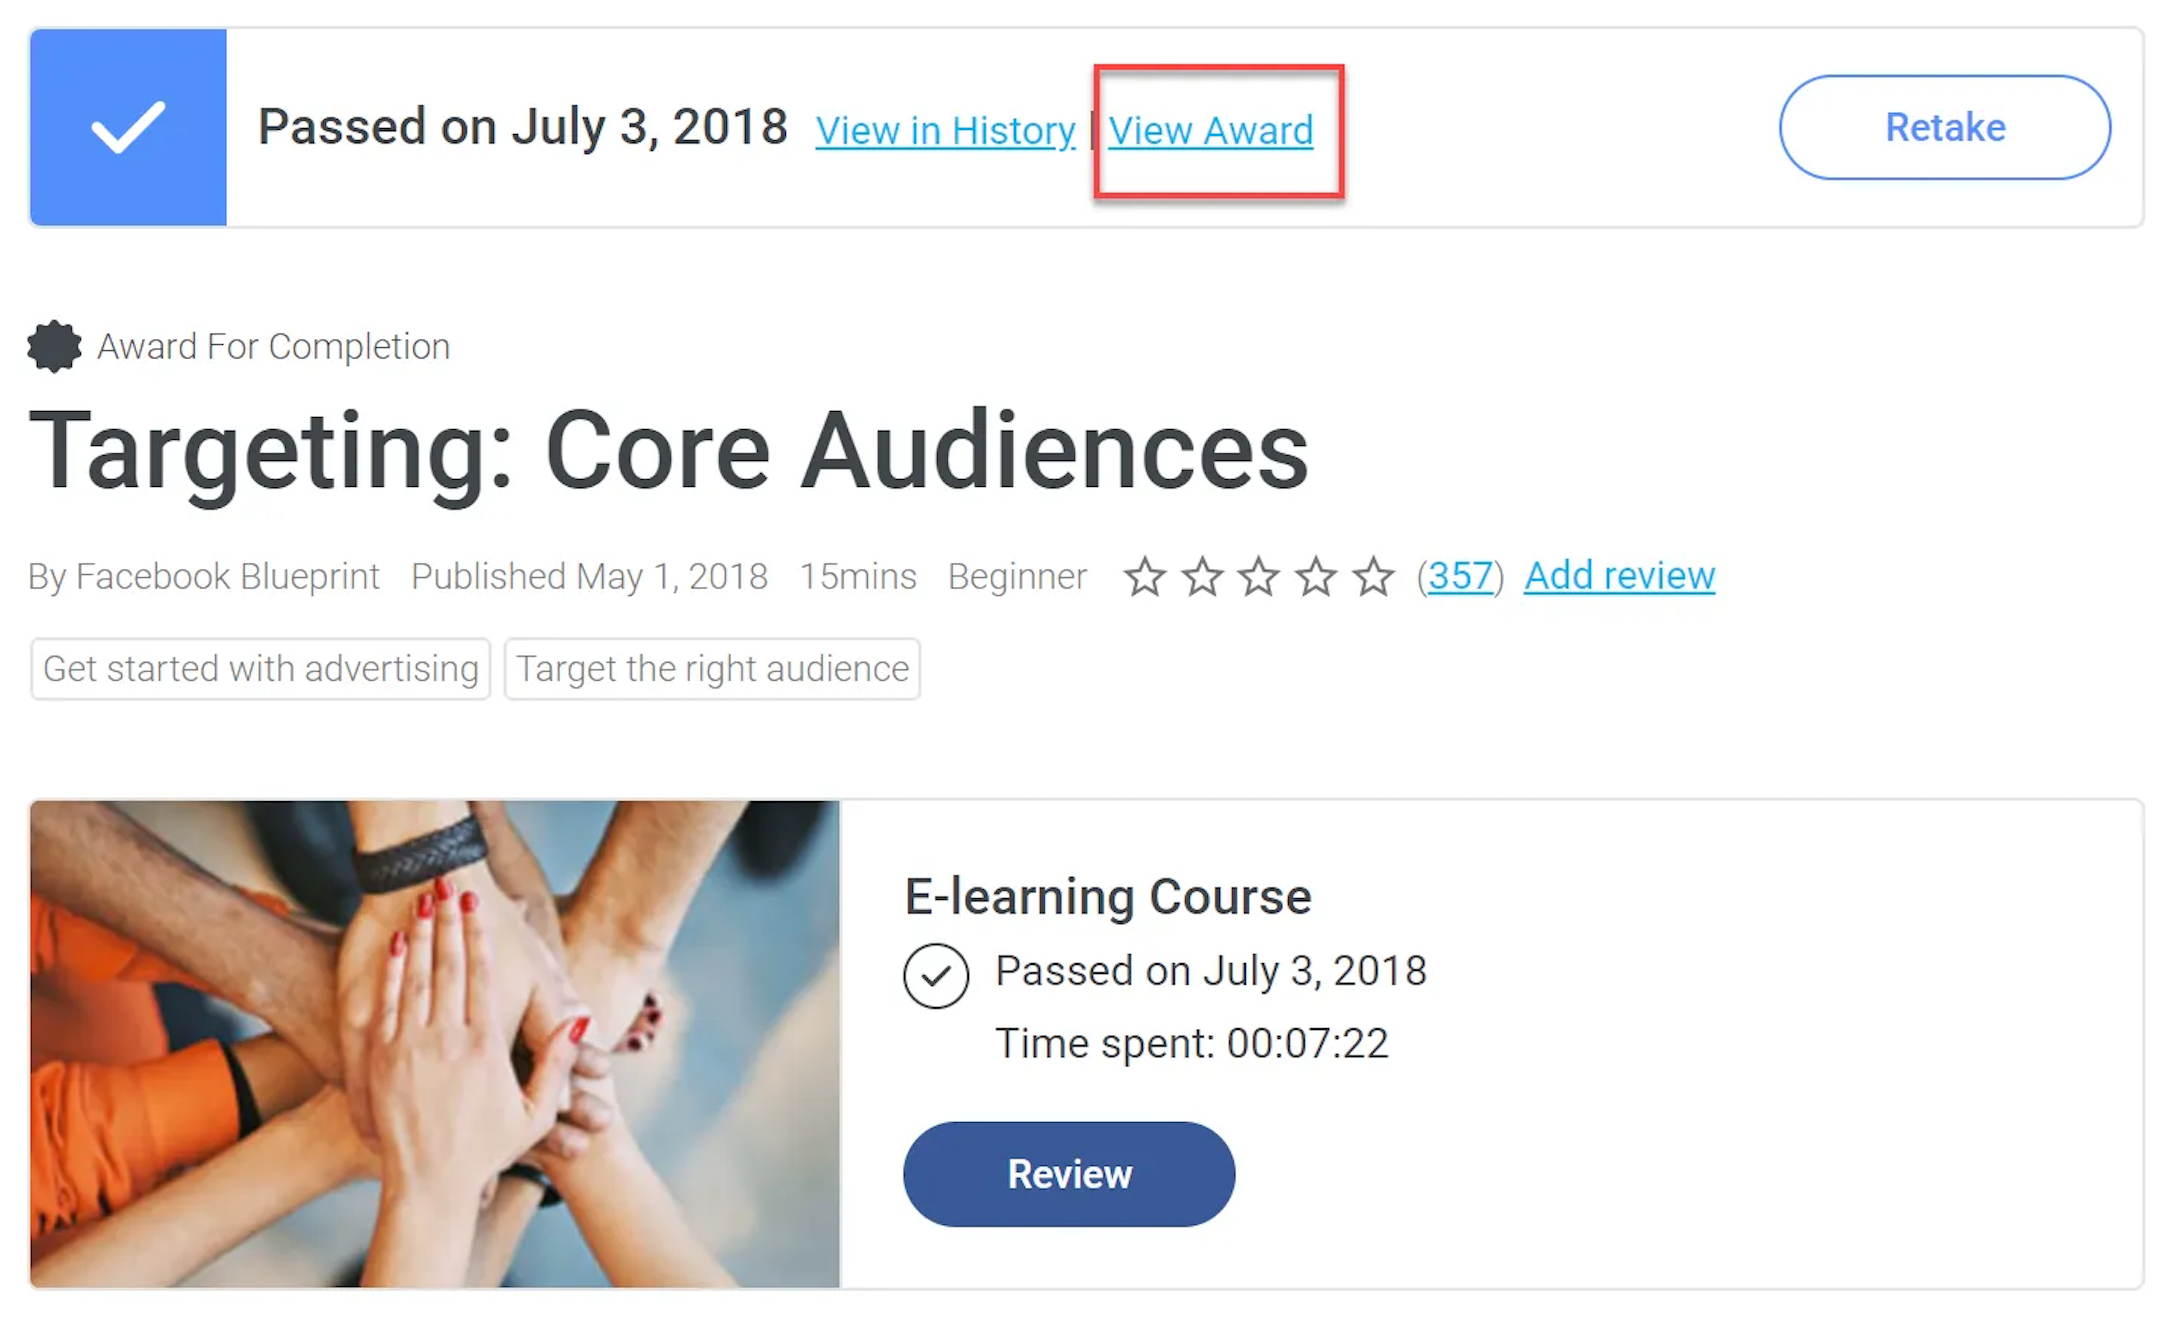This screenshot has width=2168, height=1320.
Task: Select the fifth rating star
Action: click(x=1373, y=576)
